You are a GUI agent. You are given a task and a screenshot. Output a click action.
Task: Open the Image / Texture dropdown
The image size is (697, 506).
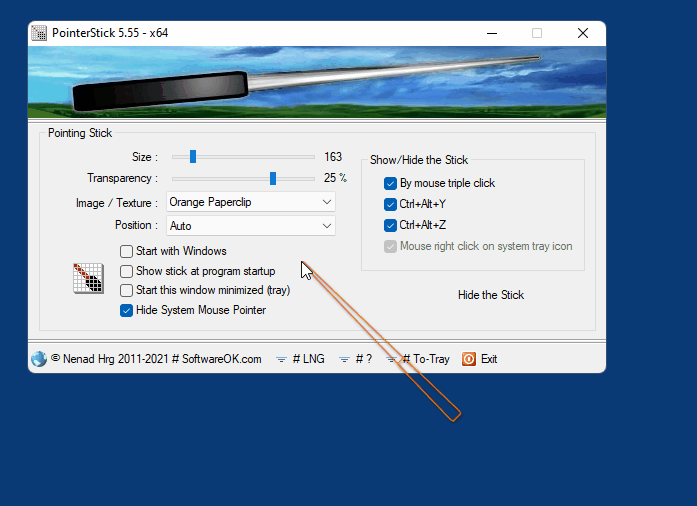pyautogui.click(x=251, y=202)
